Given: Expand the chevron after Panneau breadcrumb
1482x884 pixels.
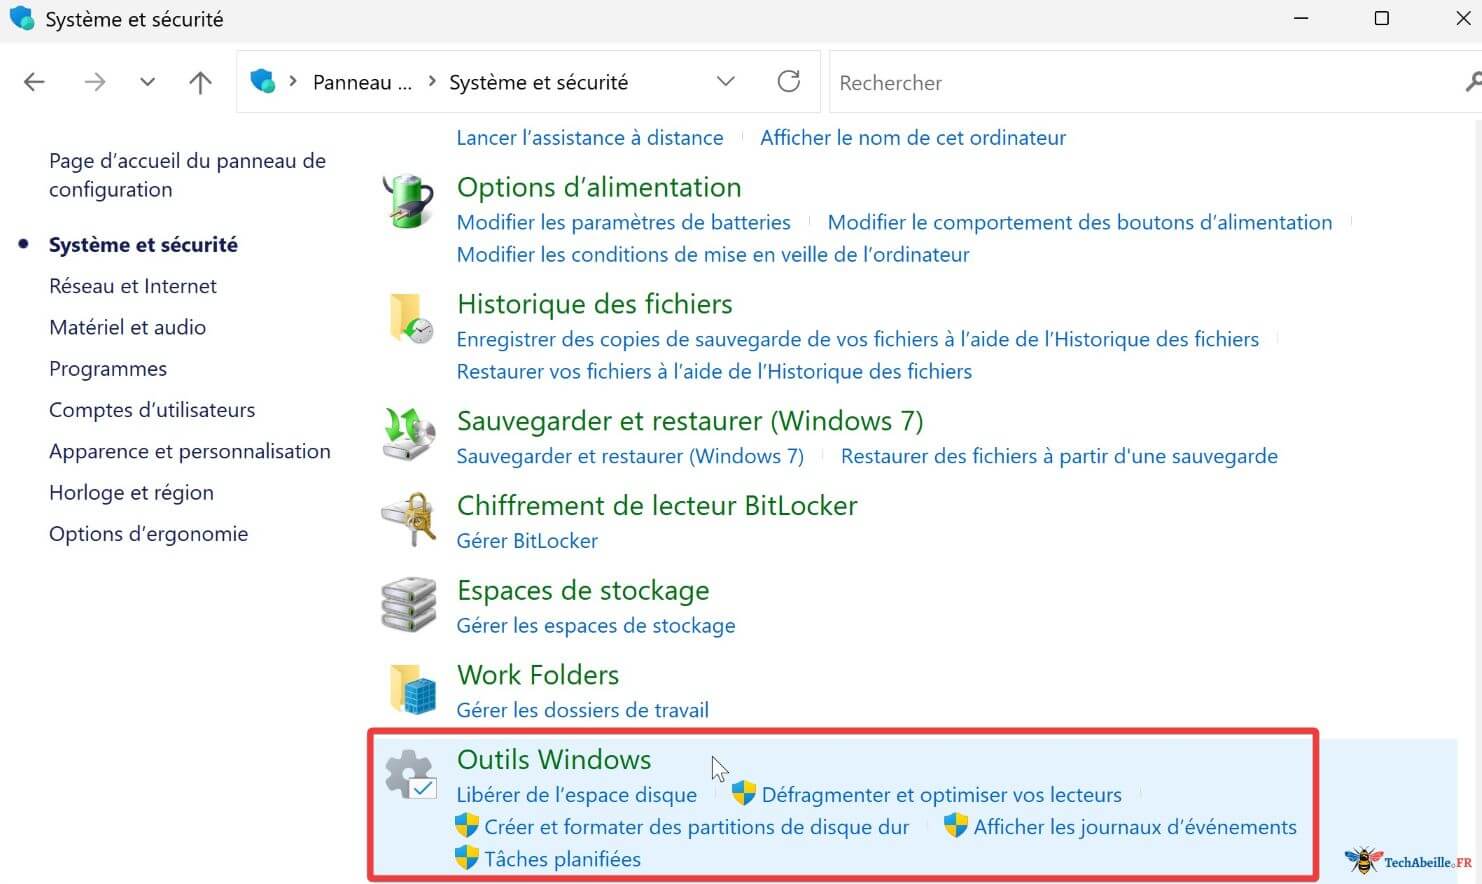Looking at the screenshot, I should [x=431, y=82].
